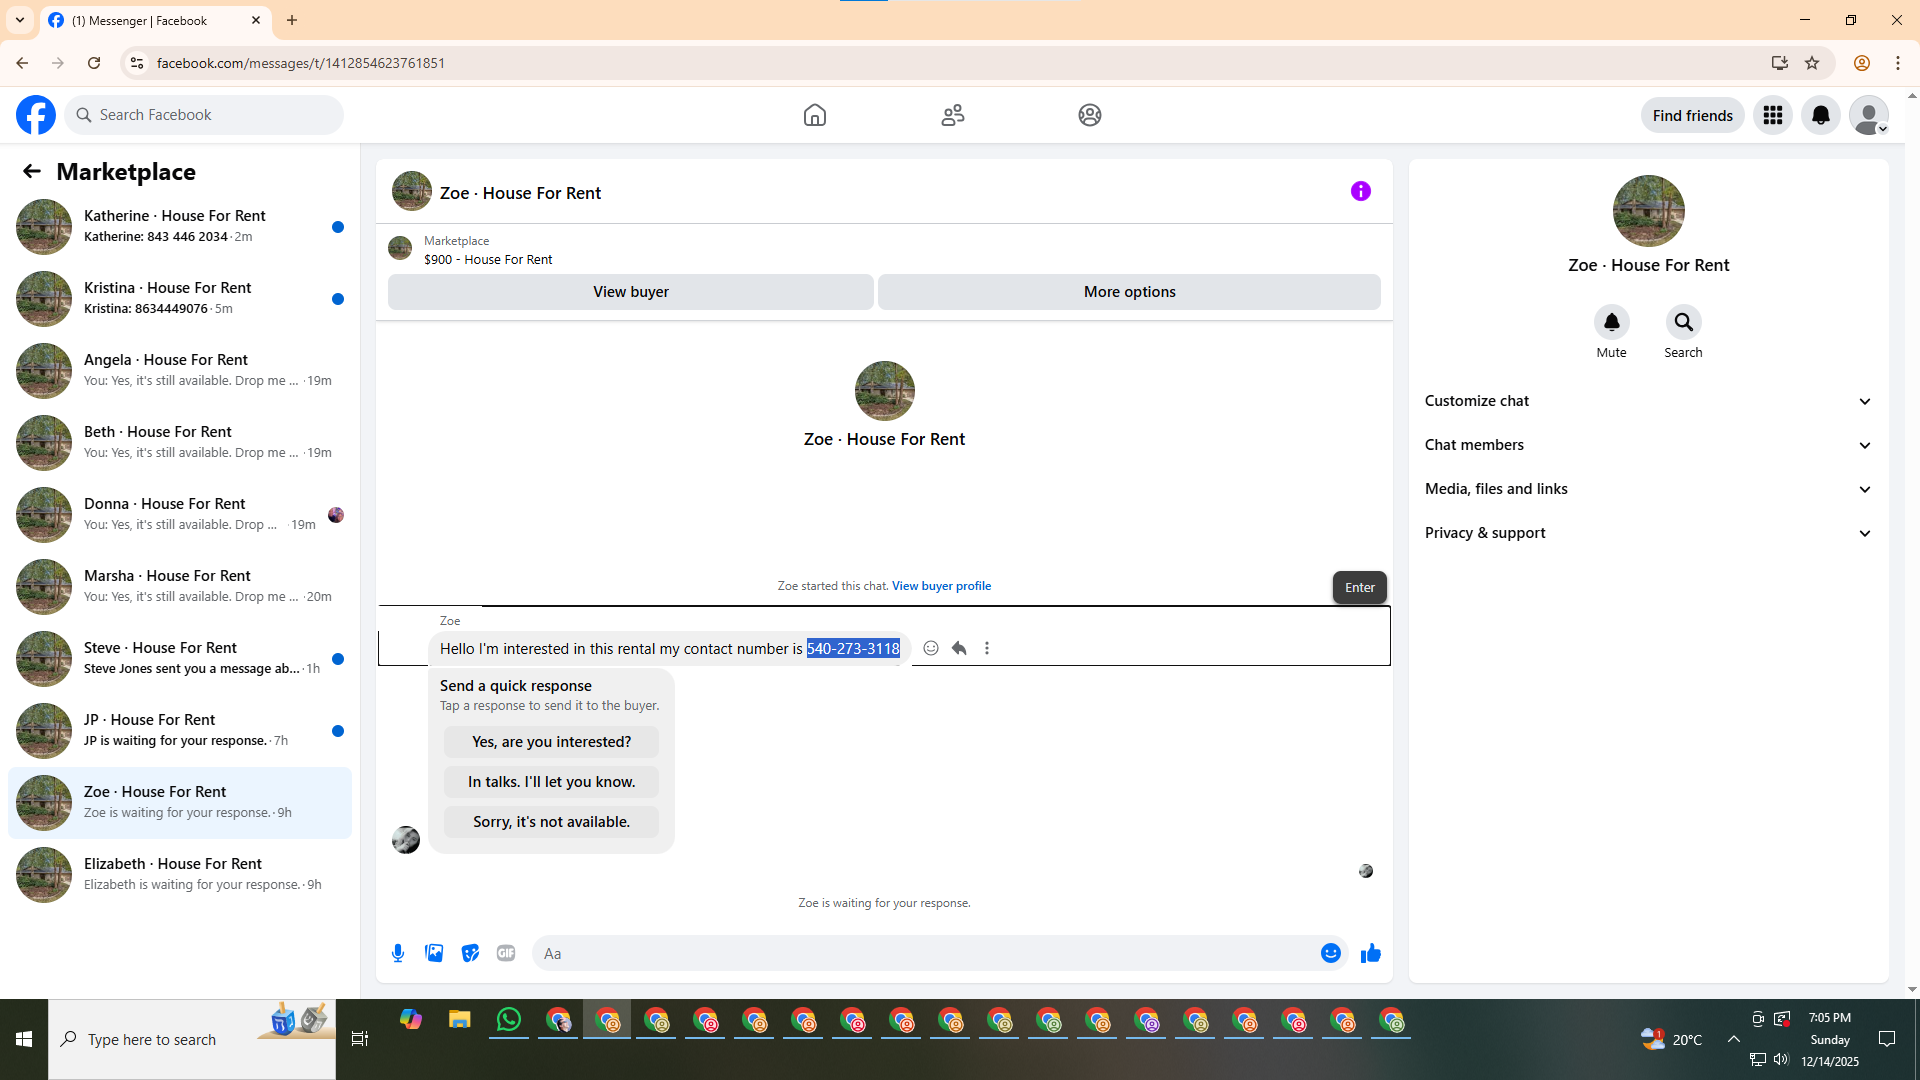Expand Customize chat section
This screenshot has height=1080, width=1920.
tap(1648, 401)
